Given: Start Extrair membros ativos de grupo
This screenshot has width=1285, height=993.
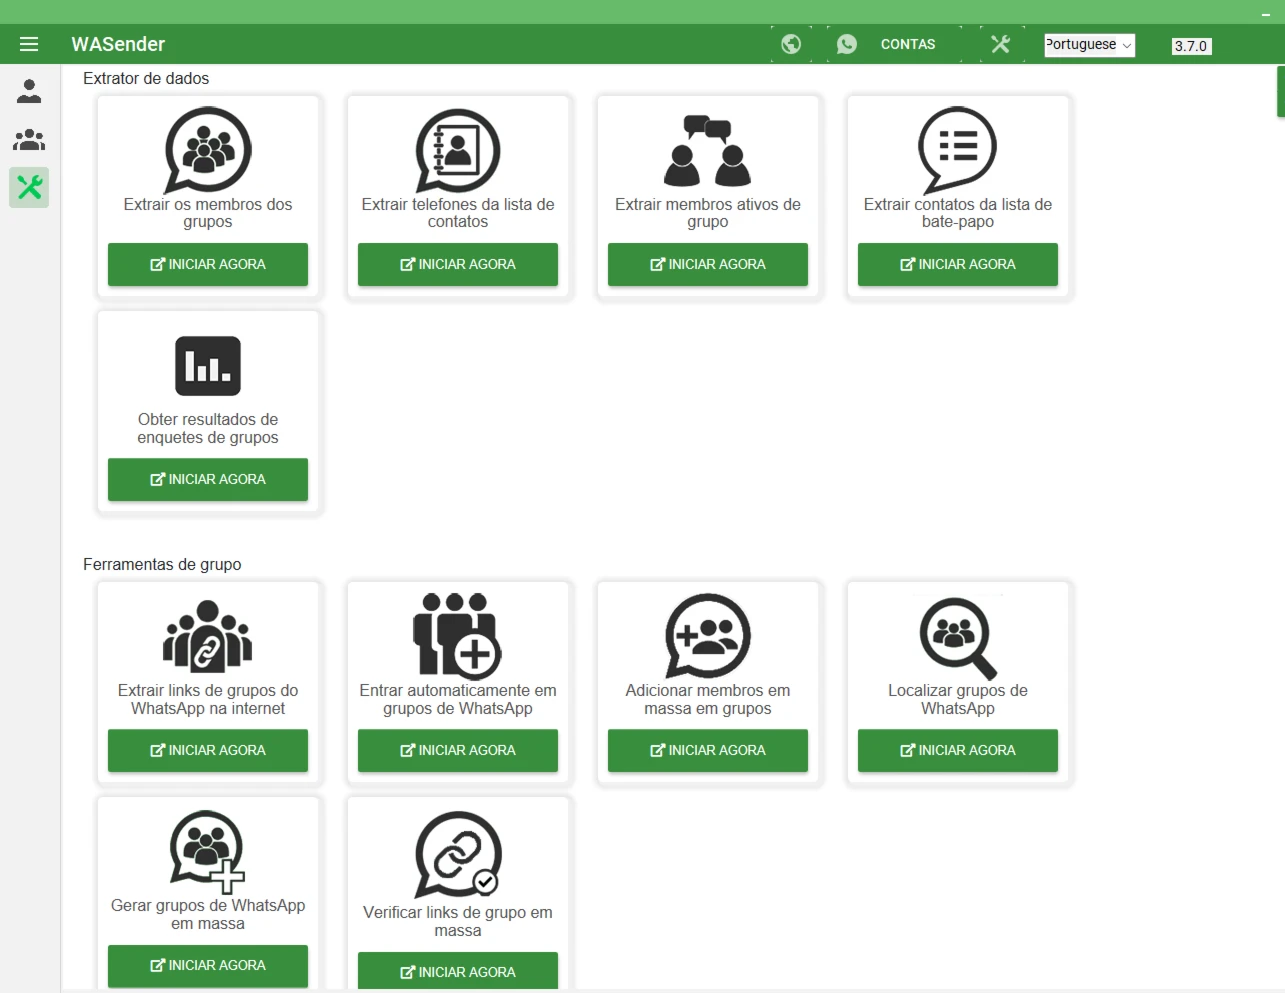Looking at the screenshot, I should click(708, 264).
